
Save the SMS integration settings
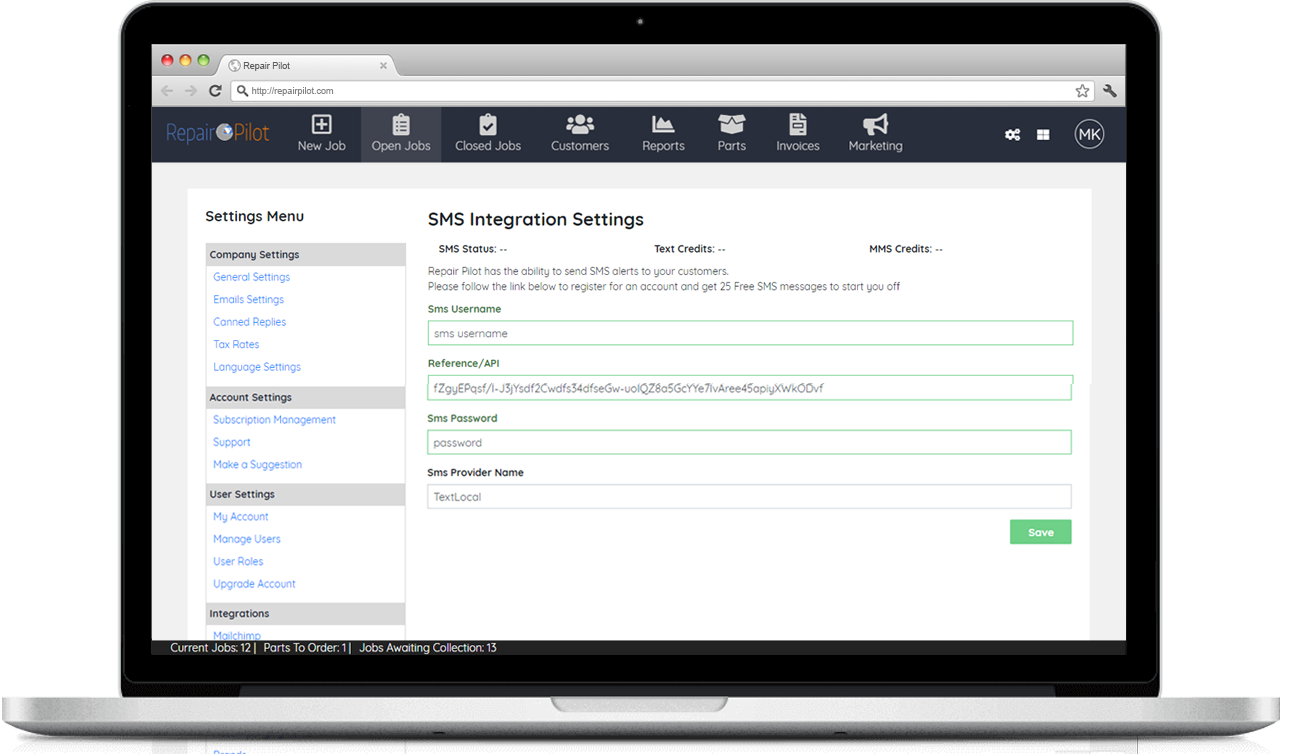[1040, 532]
